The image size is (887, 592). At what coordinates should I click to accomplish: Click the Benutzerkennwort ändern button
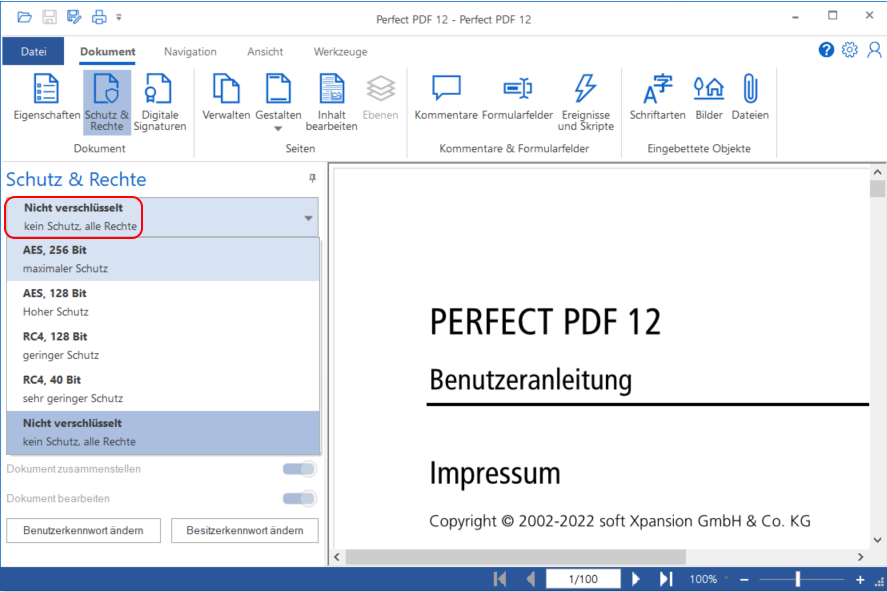pos(83,530)
